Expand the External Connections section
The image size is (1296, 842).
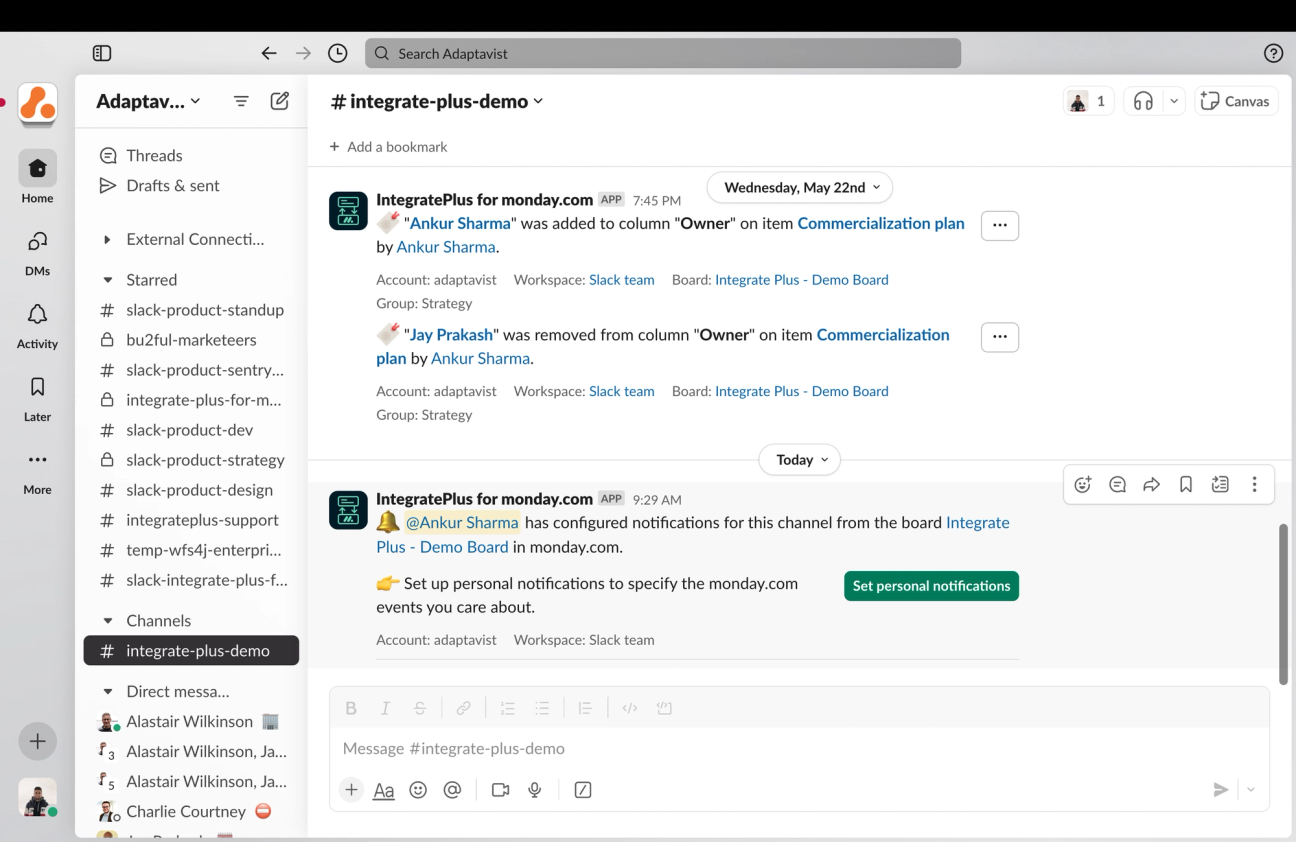(108, 240)
